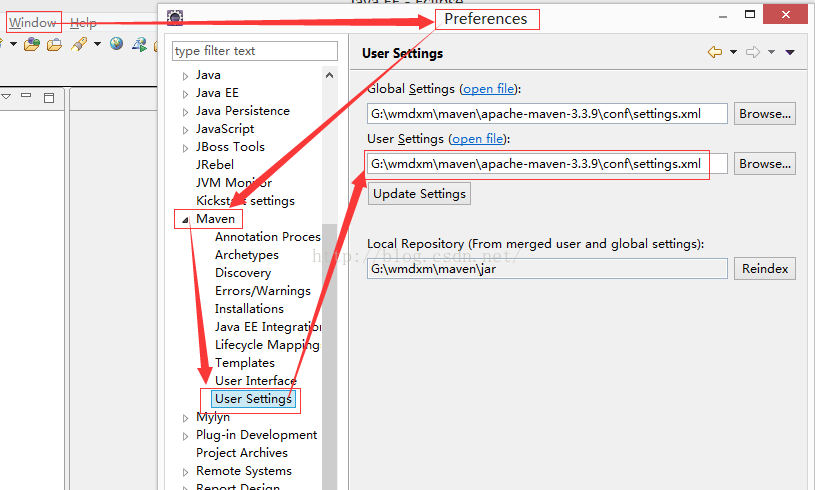This screenshot has height=490, width=815.
Task: Expand the JBoss Tools node
Action: click(186, 148)
